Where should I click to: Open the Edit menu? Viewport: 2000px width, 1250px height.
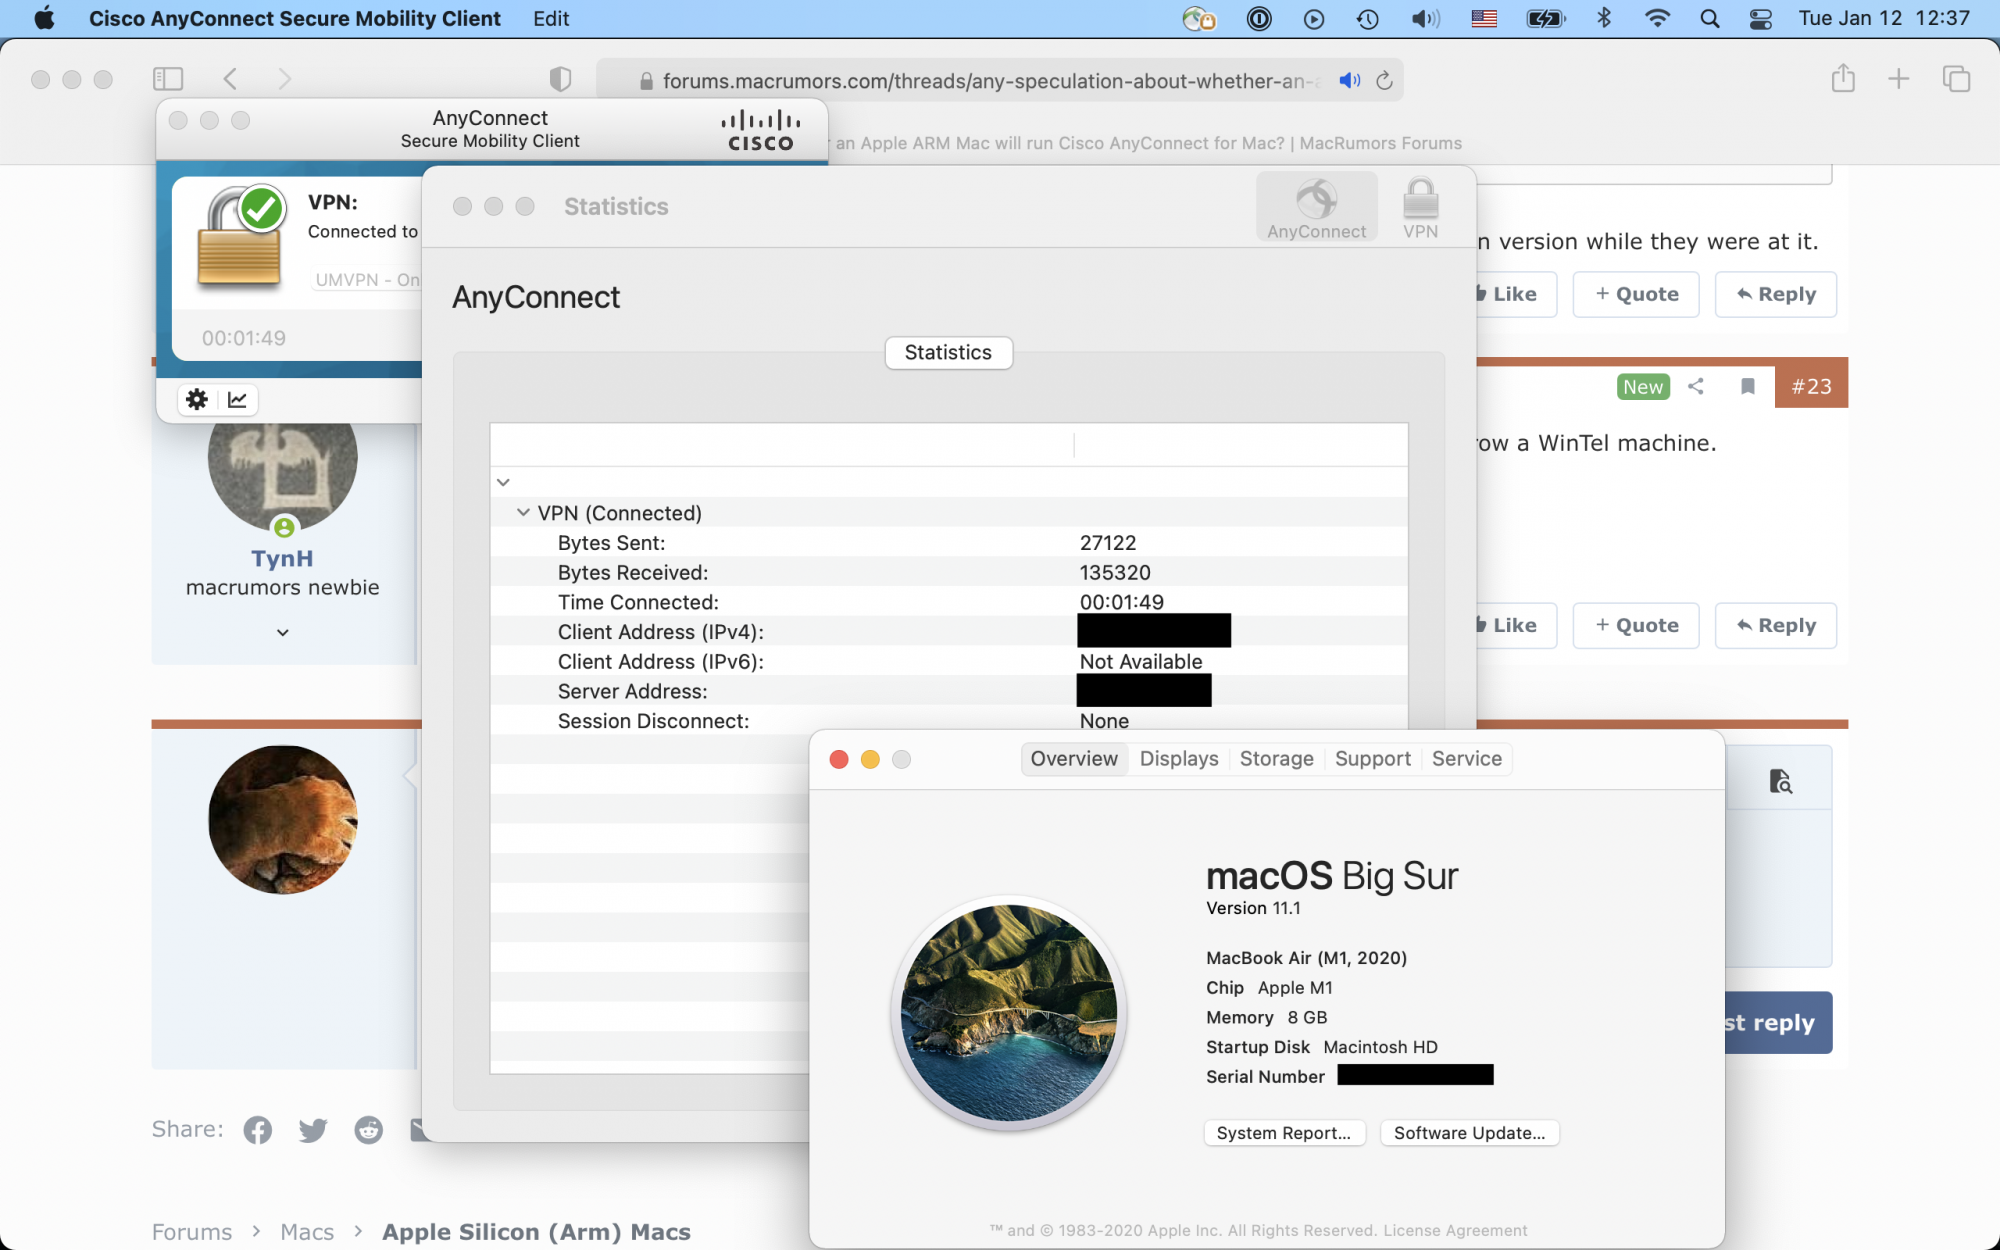pyautogui.click(x=551, y=19)
